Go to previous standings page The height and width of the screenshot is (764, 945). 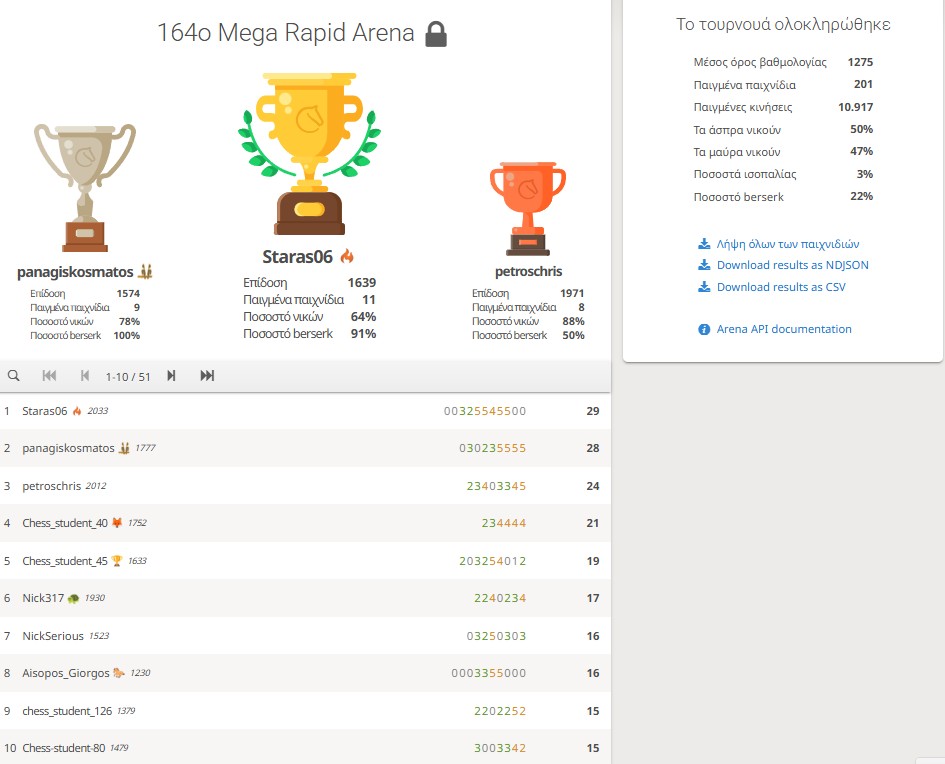click(85, 376)
